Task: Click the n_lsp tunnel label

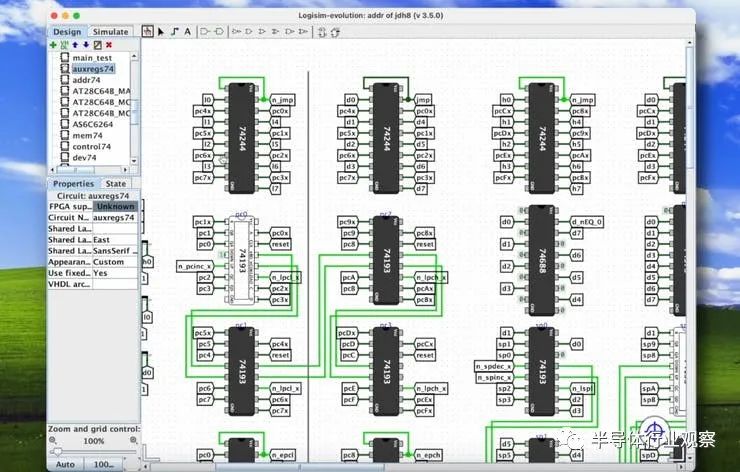Action: pyautogui.click(x=582, y=388)
